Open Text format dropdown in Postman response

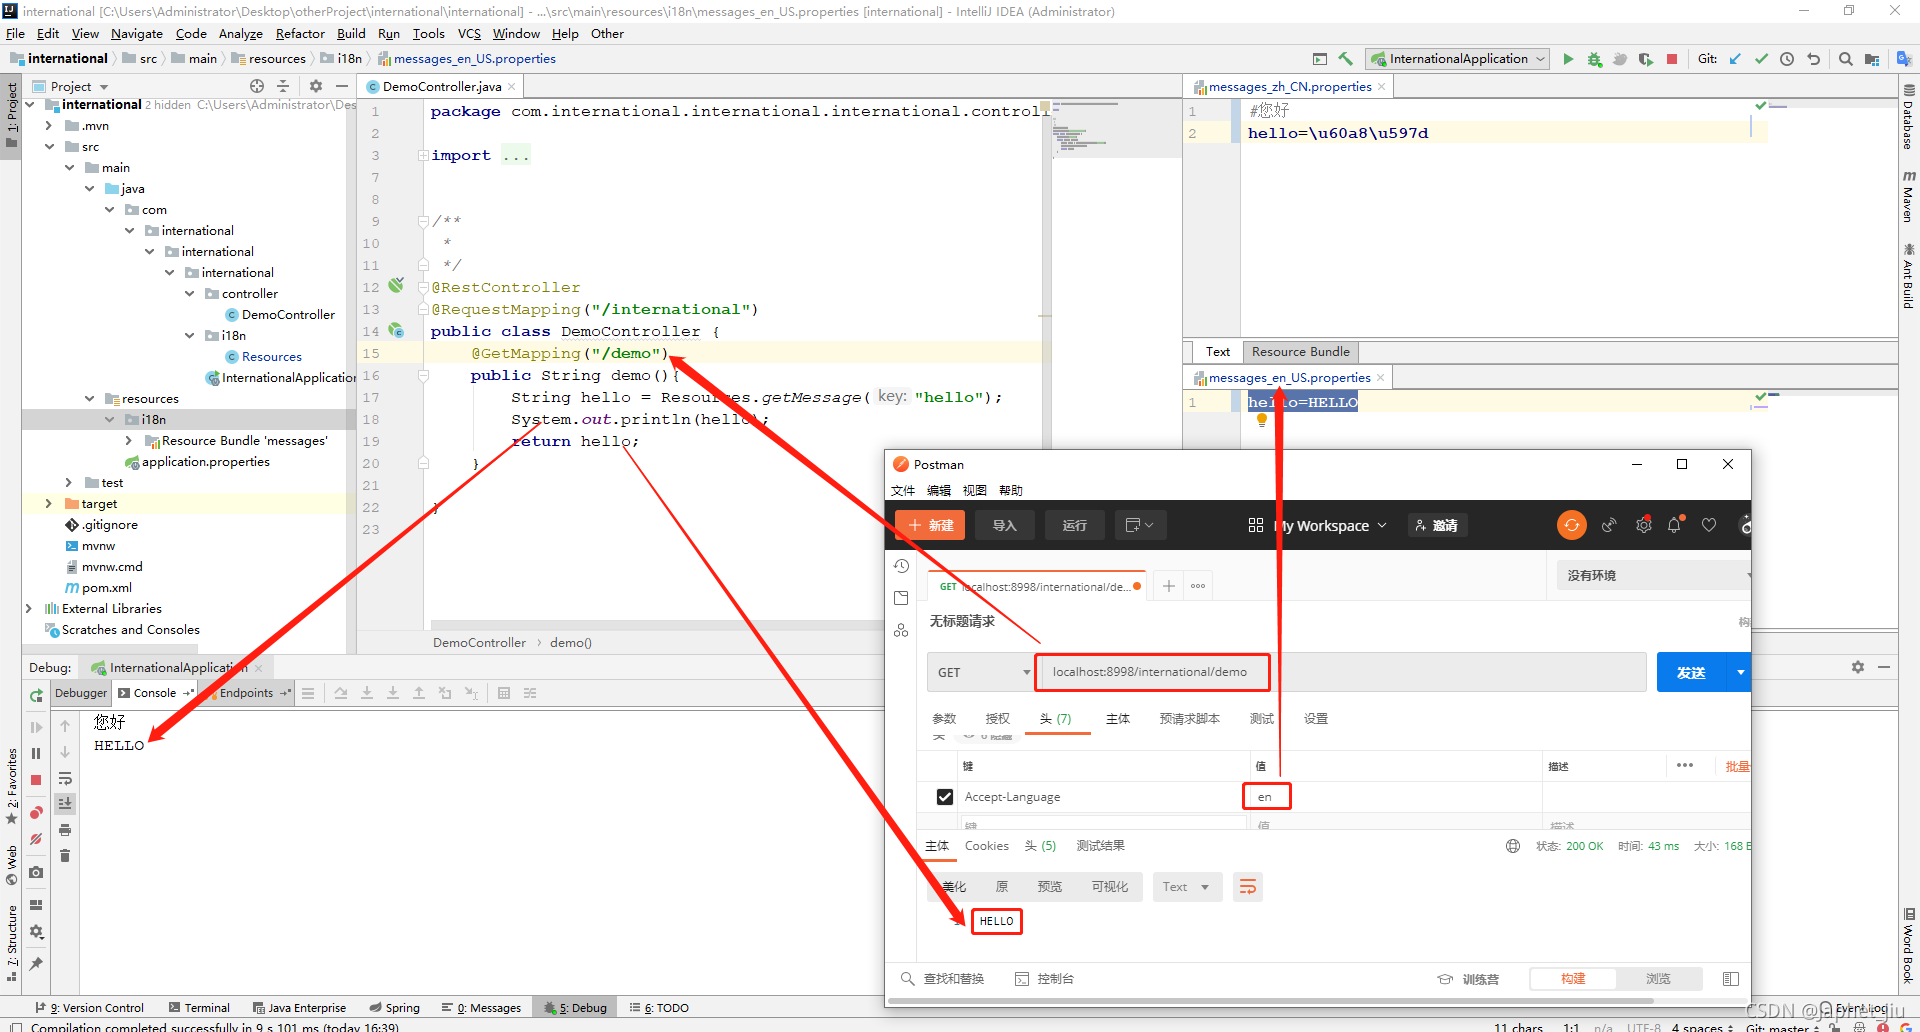pos(1187,887)
